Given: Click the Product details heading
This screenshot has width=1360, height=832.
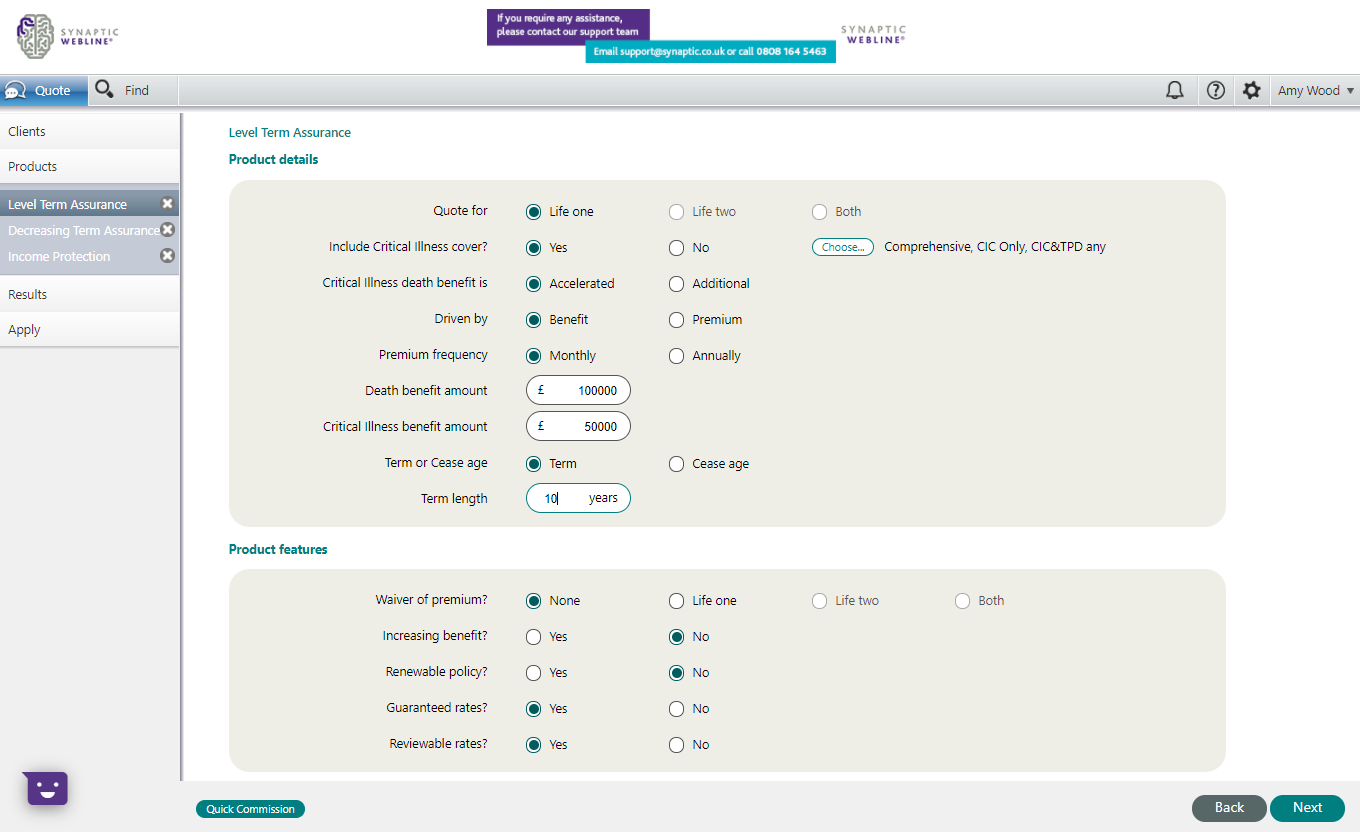Looking at the screenshot, I should (274, 159).
